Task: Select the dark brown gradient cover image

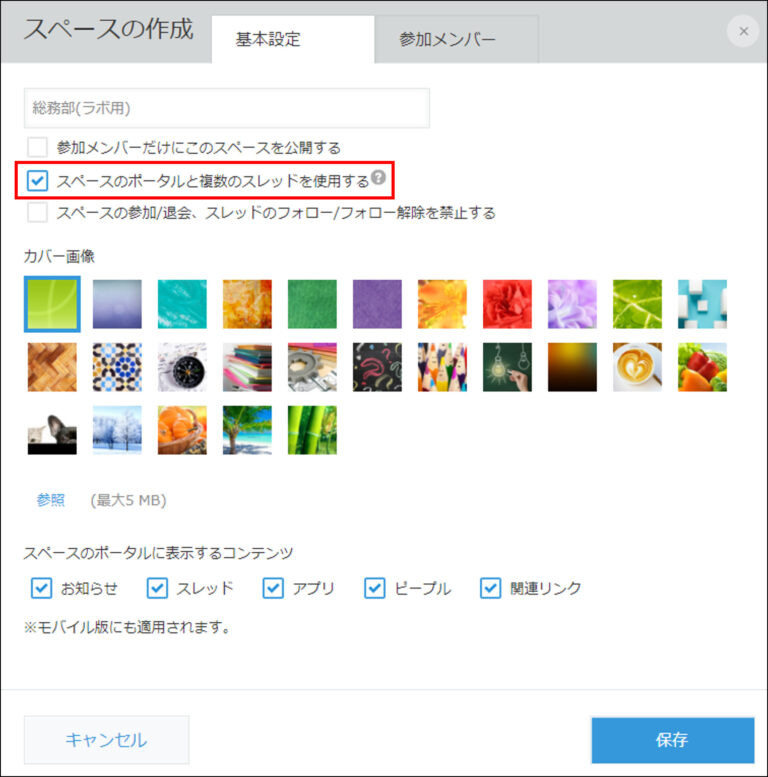Action: click(x=572, y=367)
